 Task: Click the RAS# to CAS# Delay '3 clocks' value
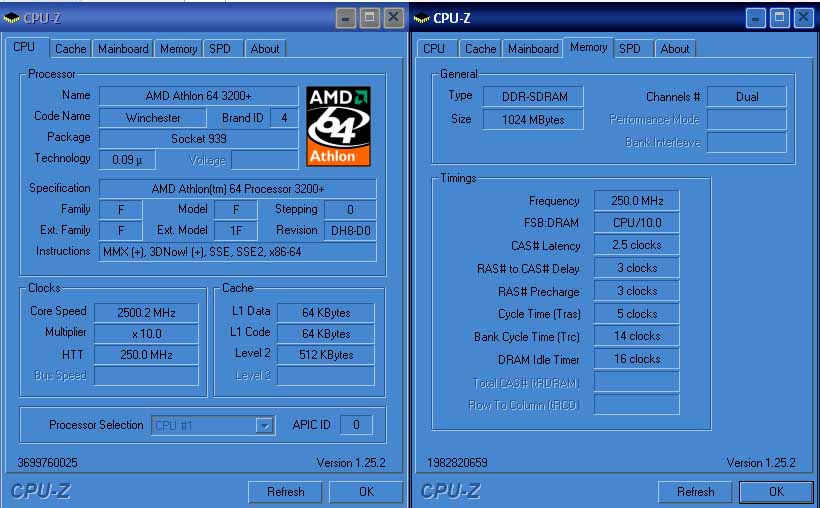coord(636,268)
